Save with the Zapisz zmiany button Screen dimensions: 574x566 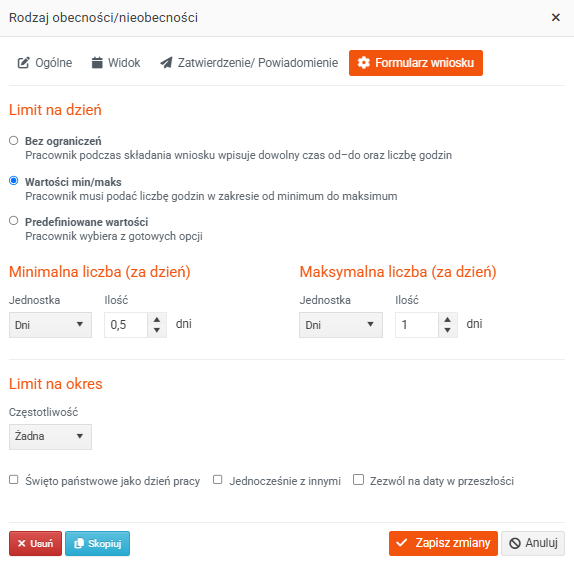click(443, 543)
